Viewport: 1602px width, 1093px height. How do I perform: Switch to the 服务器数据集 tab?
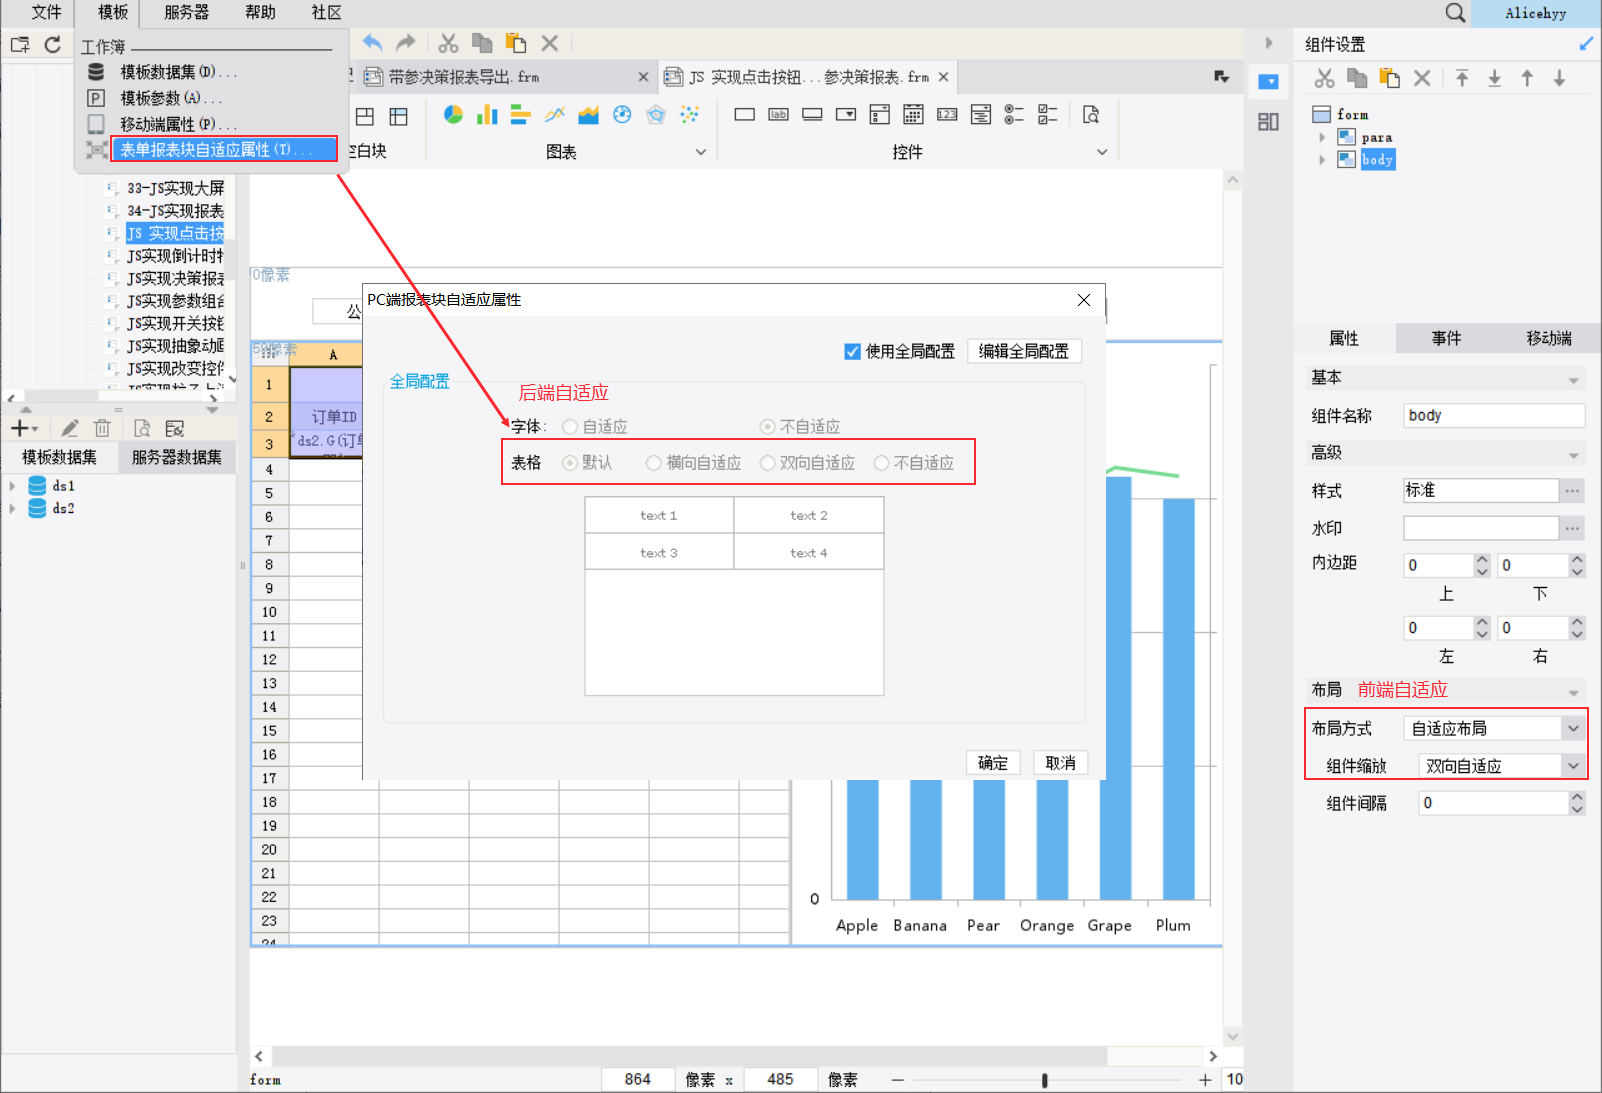(x=176, y=457)
